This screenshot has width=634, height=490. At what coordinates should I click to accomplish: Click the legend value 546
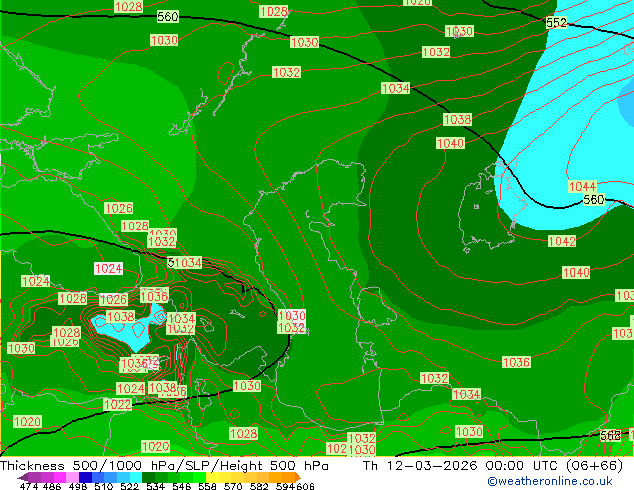(182, 486)
